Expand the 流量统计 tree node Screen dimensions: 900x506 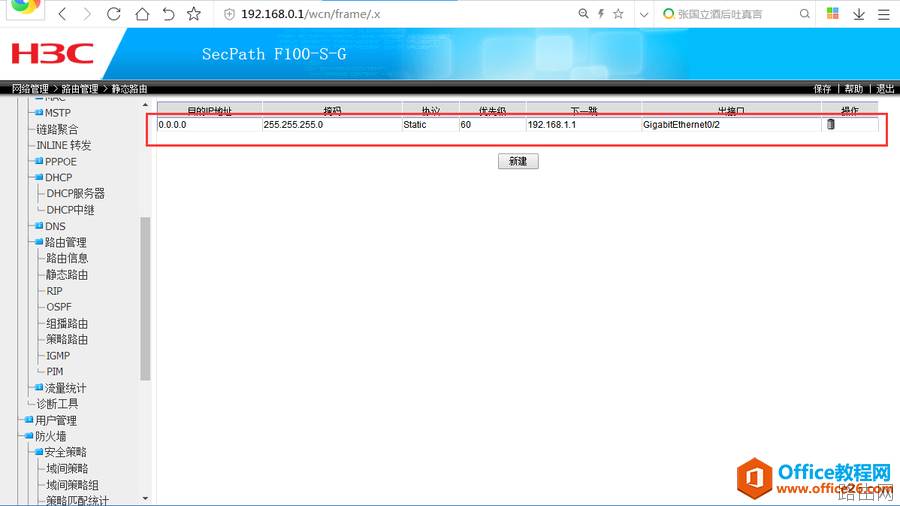pyautogui.click(x=39, y=388)
